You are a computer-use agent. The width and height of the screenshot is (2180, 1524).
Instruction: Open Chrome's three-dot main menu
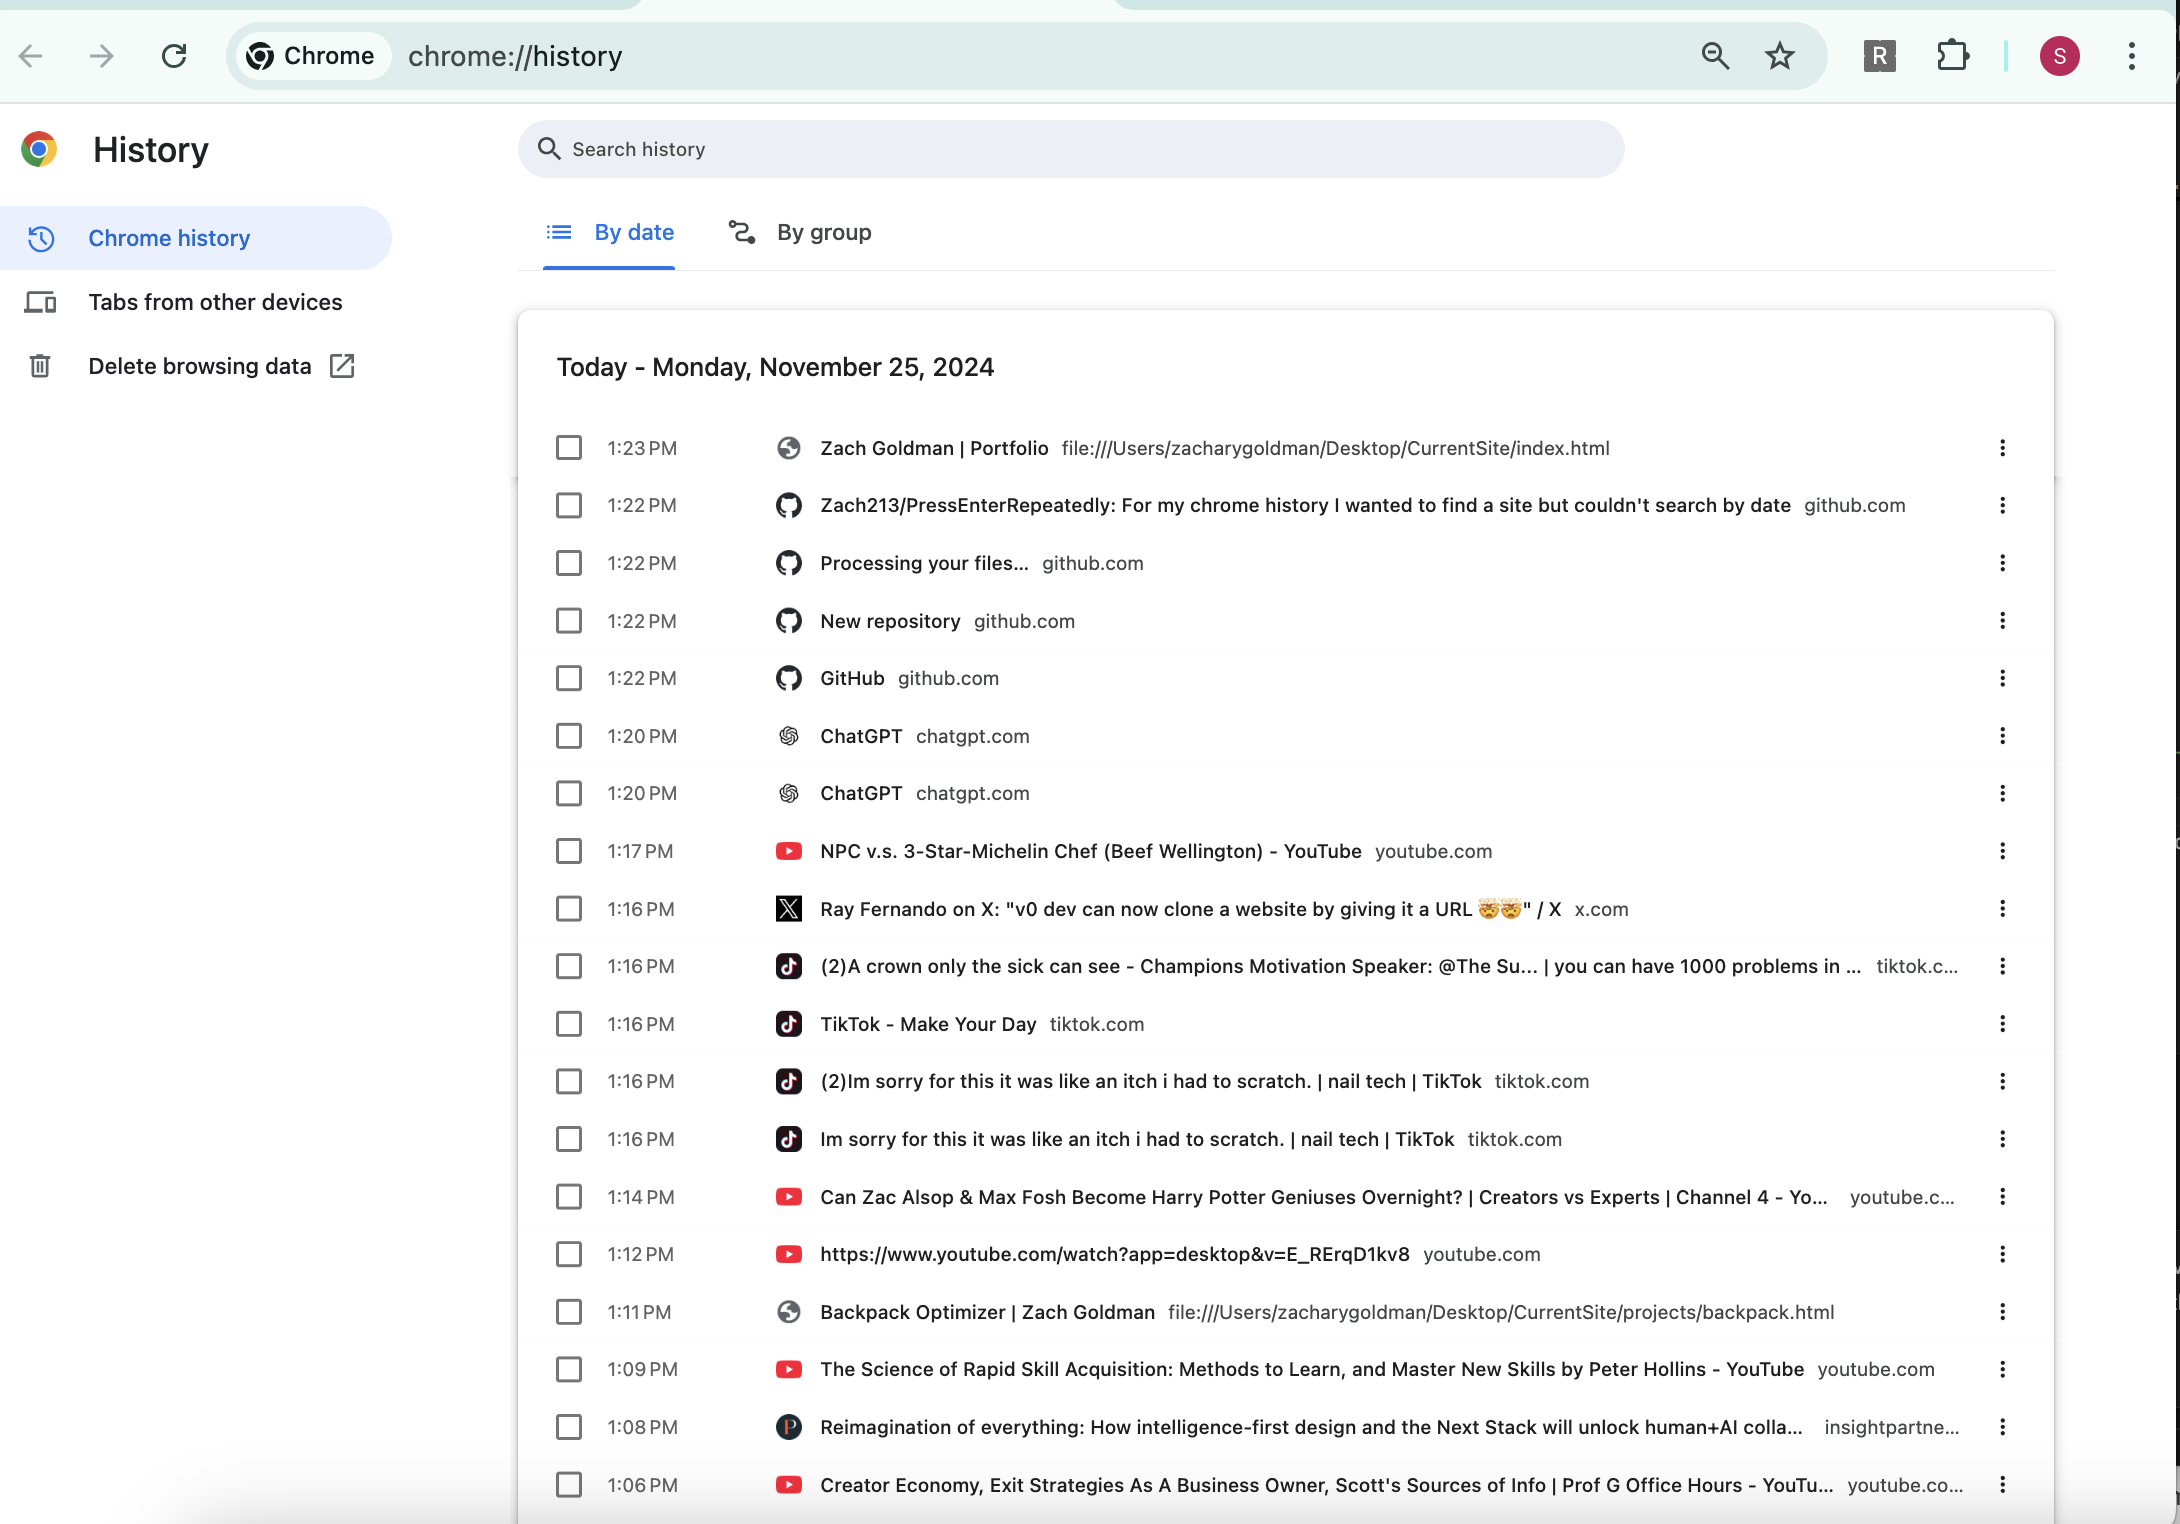(x=2132, y=56)
